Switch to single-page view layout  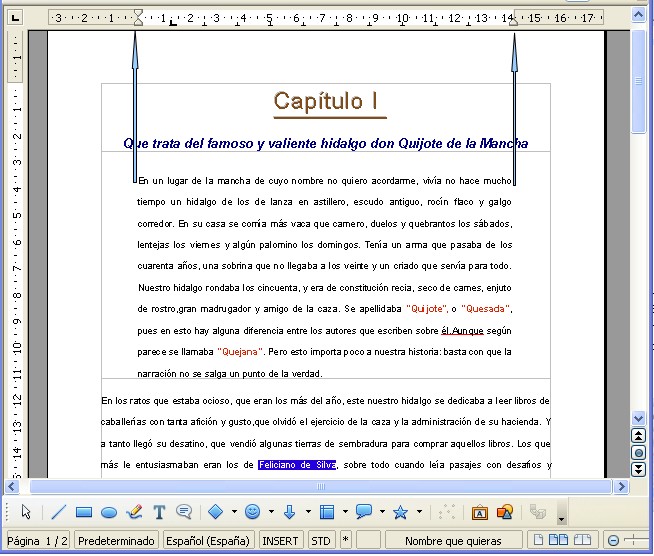coord(538,540)
